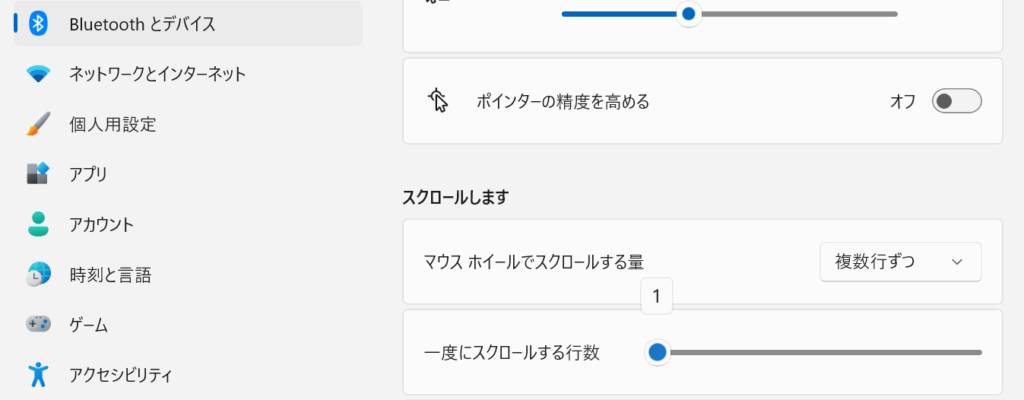
Task: Click the オフ status label
Action: pyautogui.click(x=902, y=101)
